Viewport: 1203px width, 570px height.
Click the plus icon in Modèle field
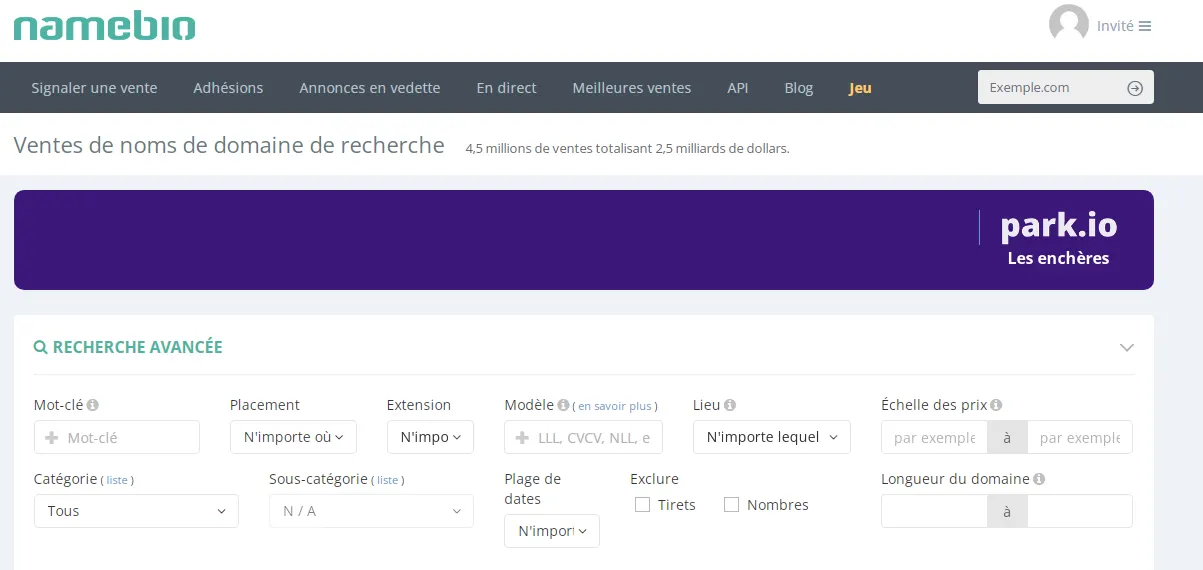coord(522,438)
